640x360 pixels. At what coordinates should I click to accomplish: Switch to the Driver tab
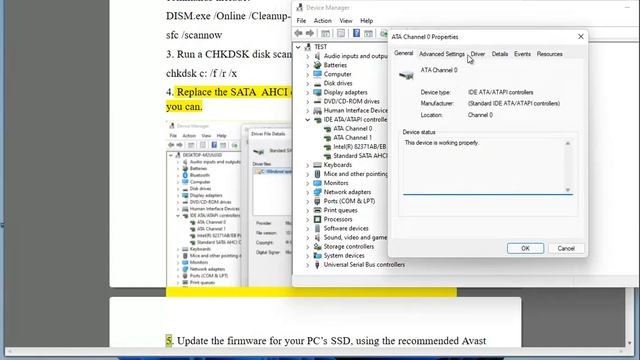point(478,54)
